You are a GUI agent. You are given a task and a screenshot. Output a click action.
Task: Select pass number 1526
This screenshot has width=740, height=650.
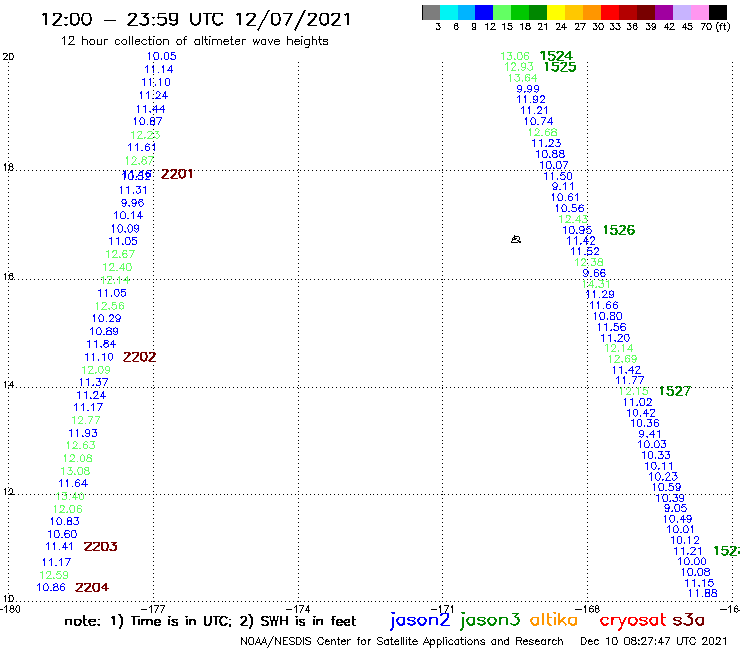[x=619, y=230]
